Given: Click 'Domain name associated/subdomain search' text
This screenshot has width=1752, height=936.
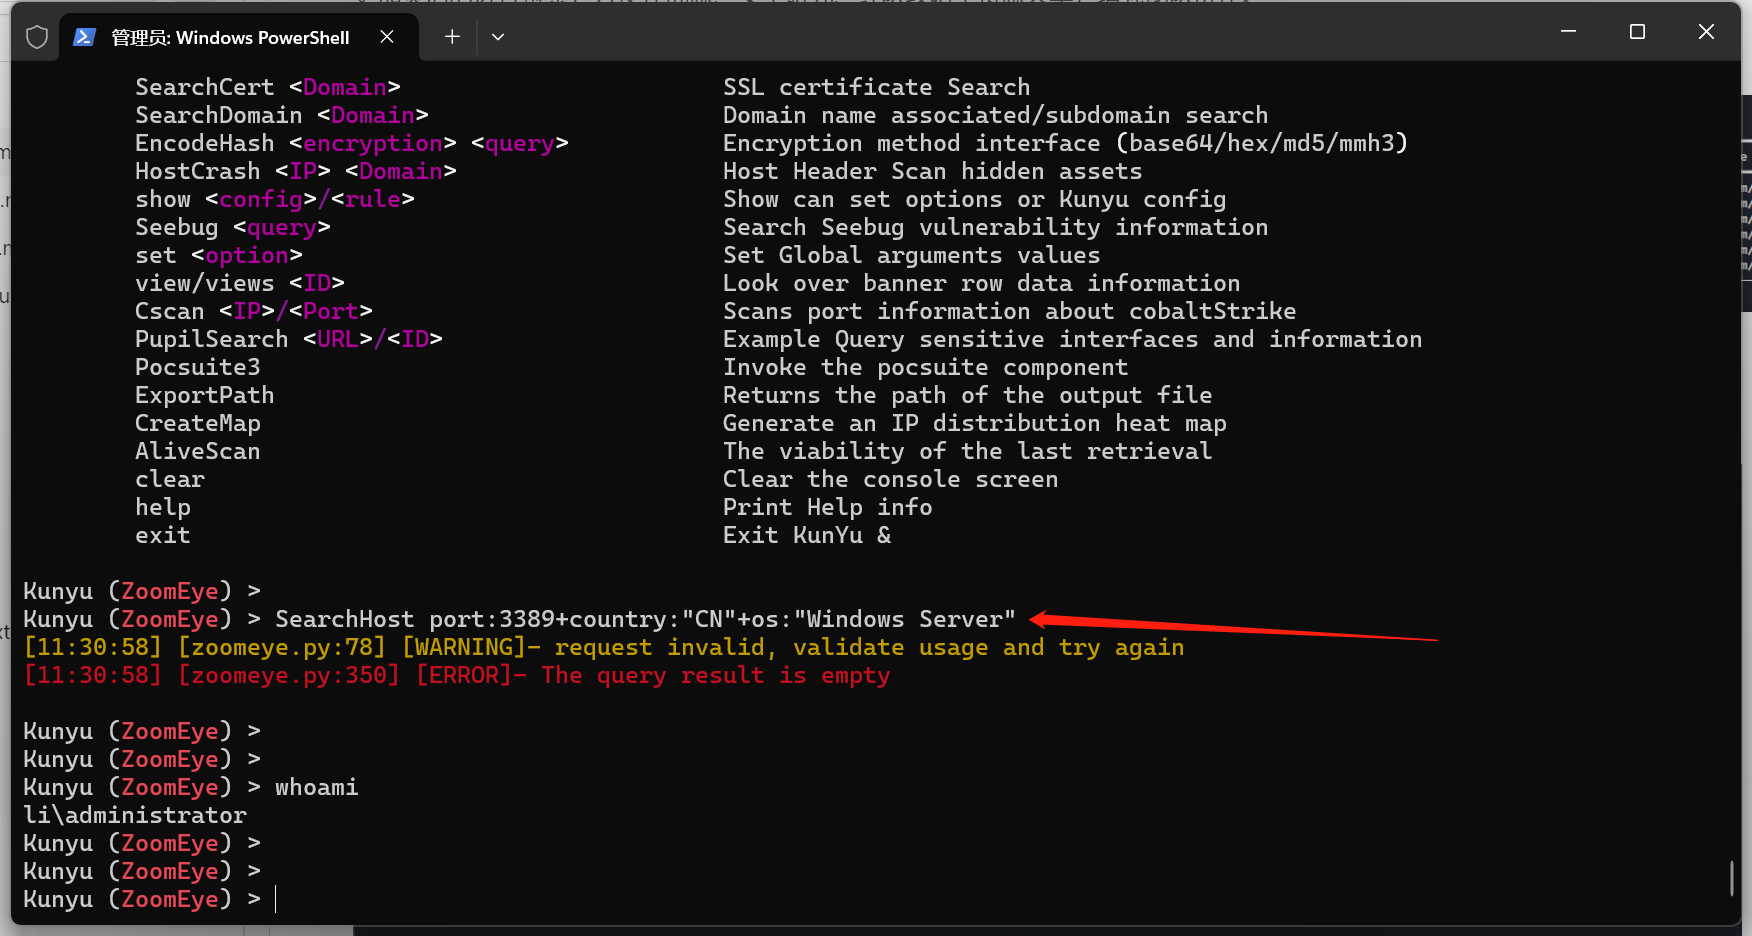Looking at the screenshot, I should coord(995,115).
